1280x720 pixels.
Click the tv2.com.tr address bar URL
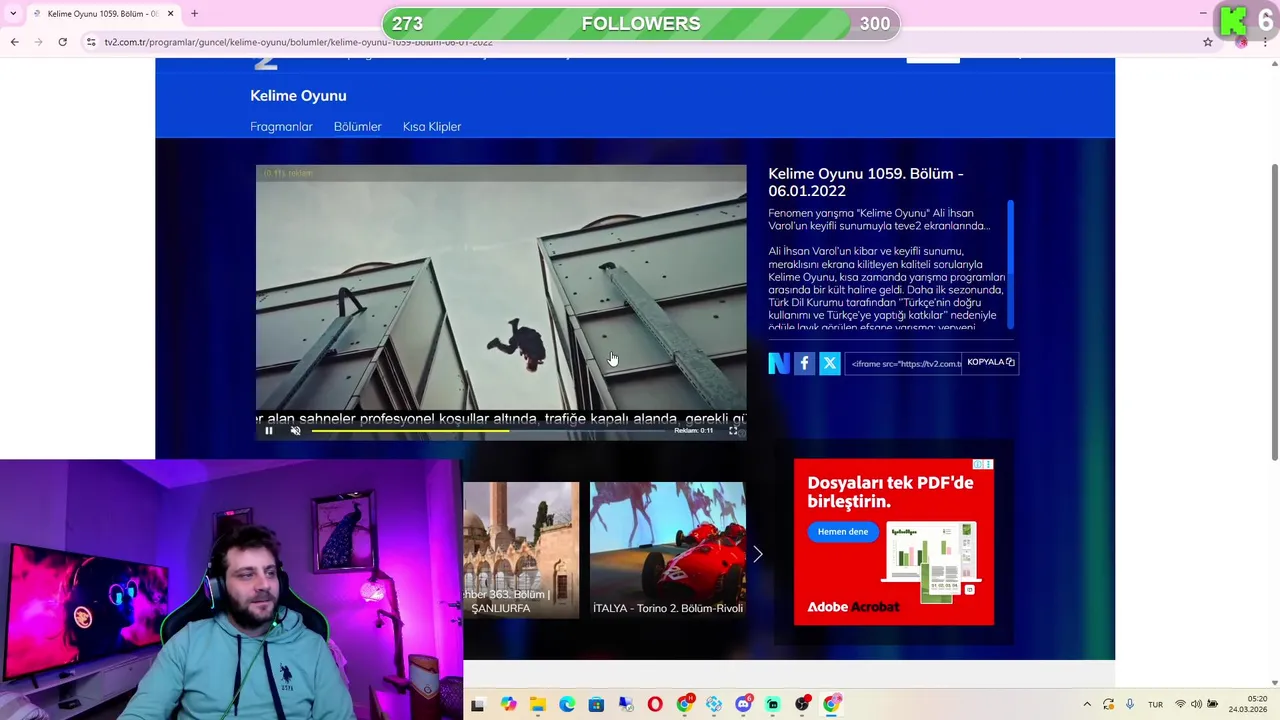(298, 42)
